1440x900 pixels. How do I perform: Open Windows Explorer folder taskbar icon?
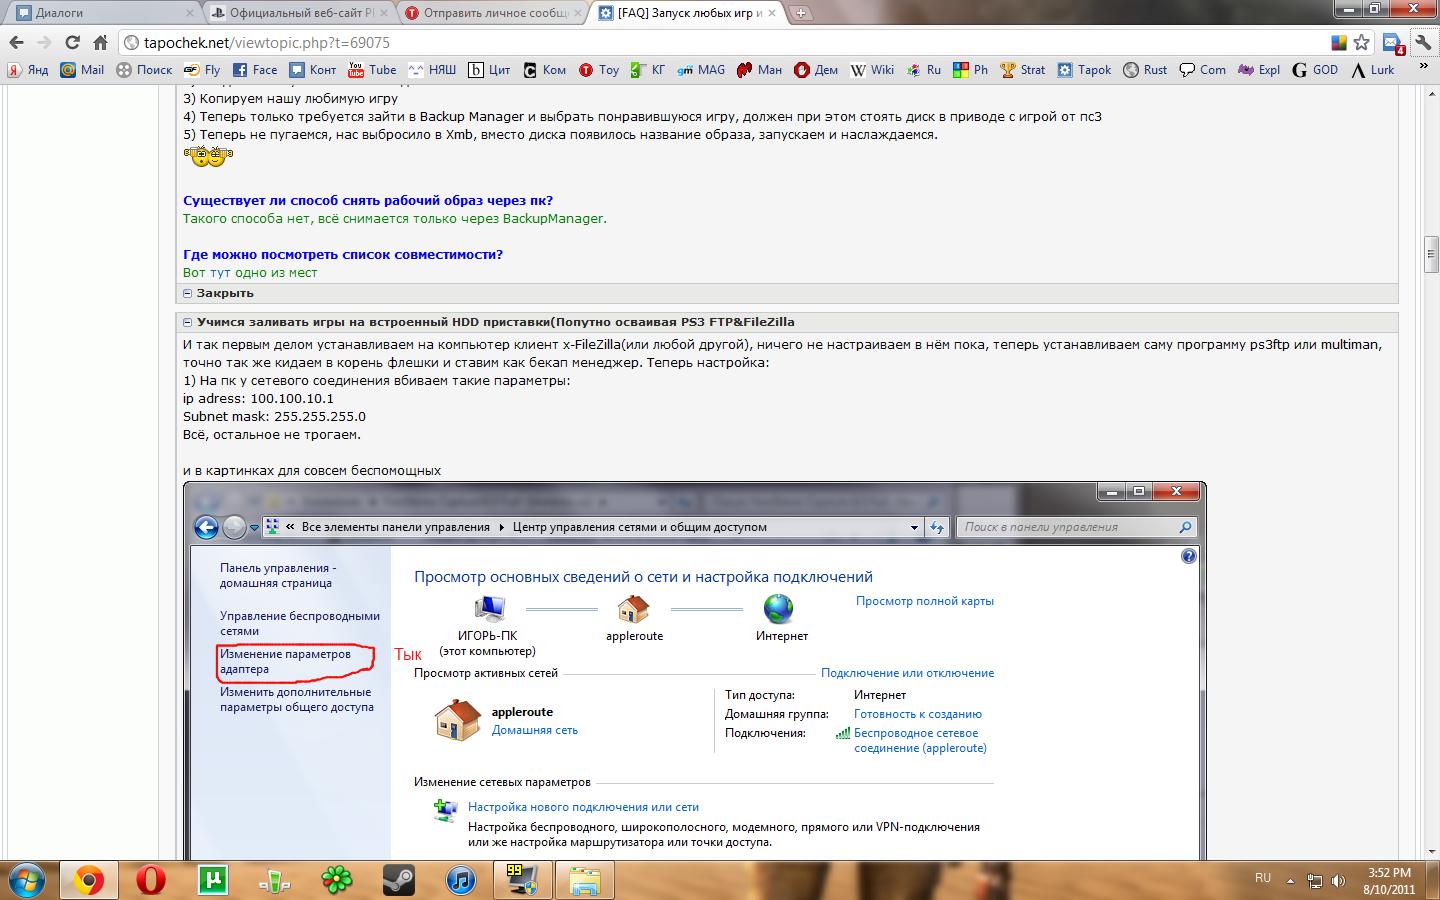click(585, 880)
